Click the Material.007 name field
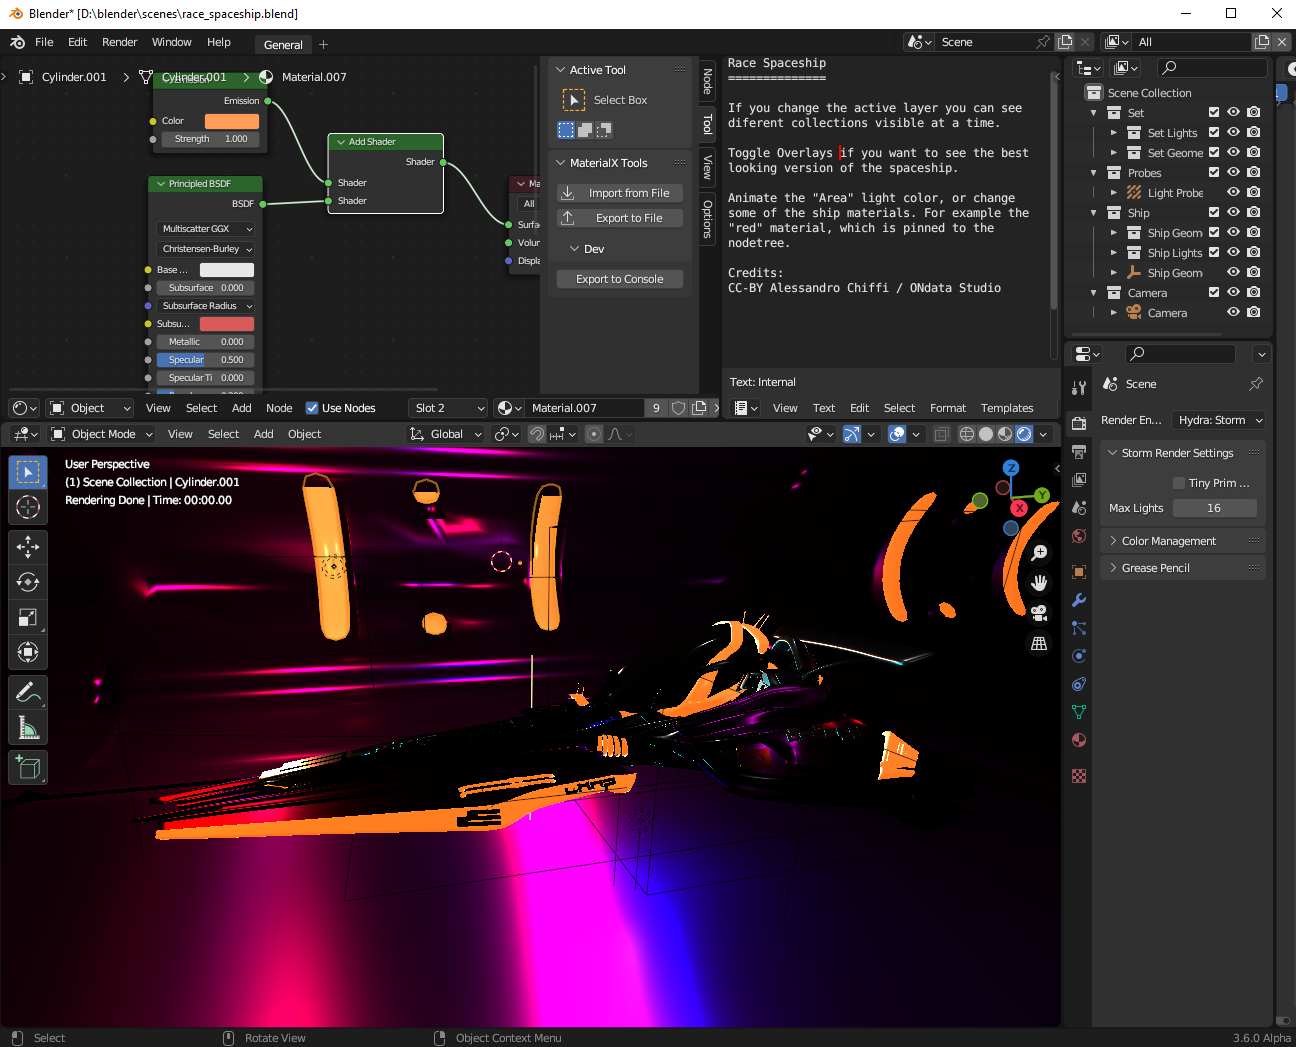 click(x=586, y=408)
